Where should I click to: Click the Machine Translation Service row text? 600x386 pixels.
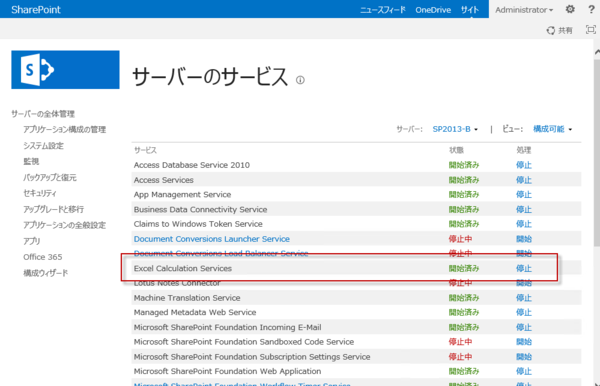pyautogui.click(x=187, y=298)
